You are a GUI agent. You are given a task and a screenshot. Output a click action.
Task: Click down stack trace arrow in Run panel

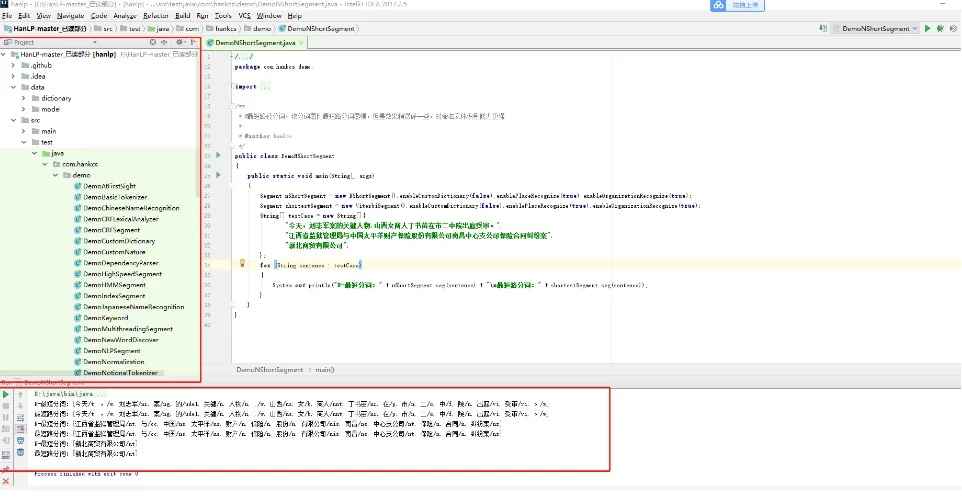coord(20,406)
